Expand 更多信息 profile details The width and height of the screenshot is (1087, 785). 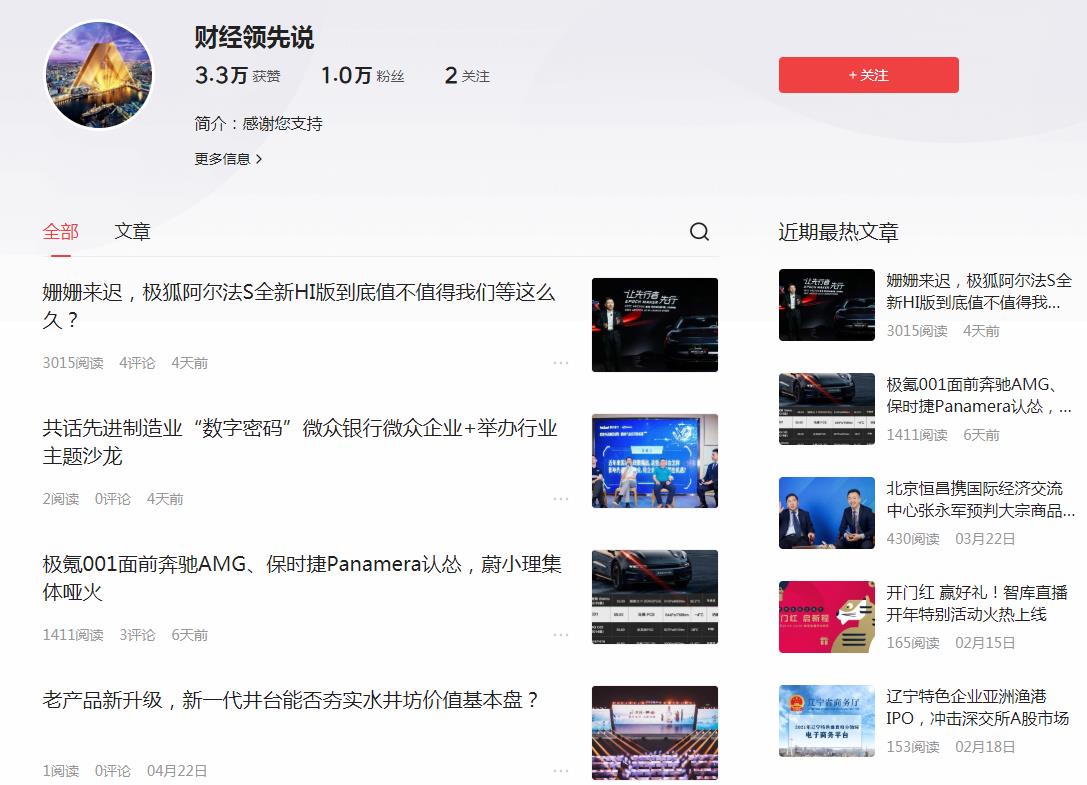(228, 159)
